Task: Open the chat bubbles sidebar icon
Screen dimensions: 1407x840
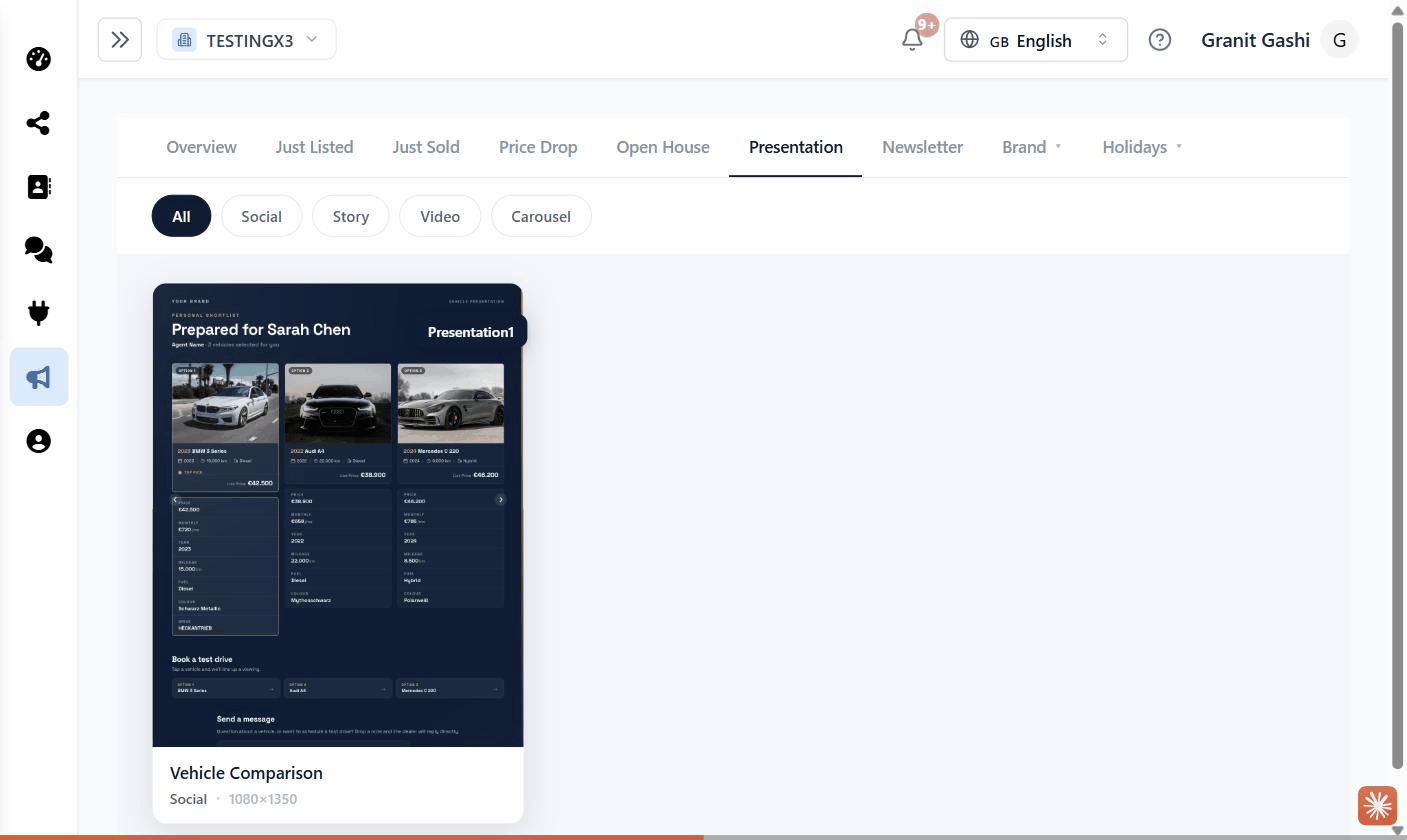Action: point(38,250)
